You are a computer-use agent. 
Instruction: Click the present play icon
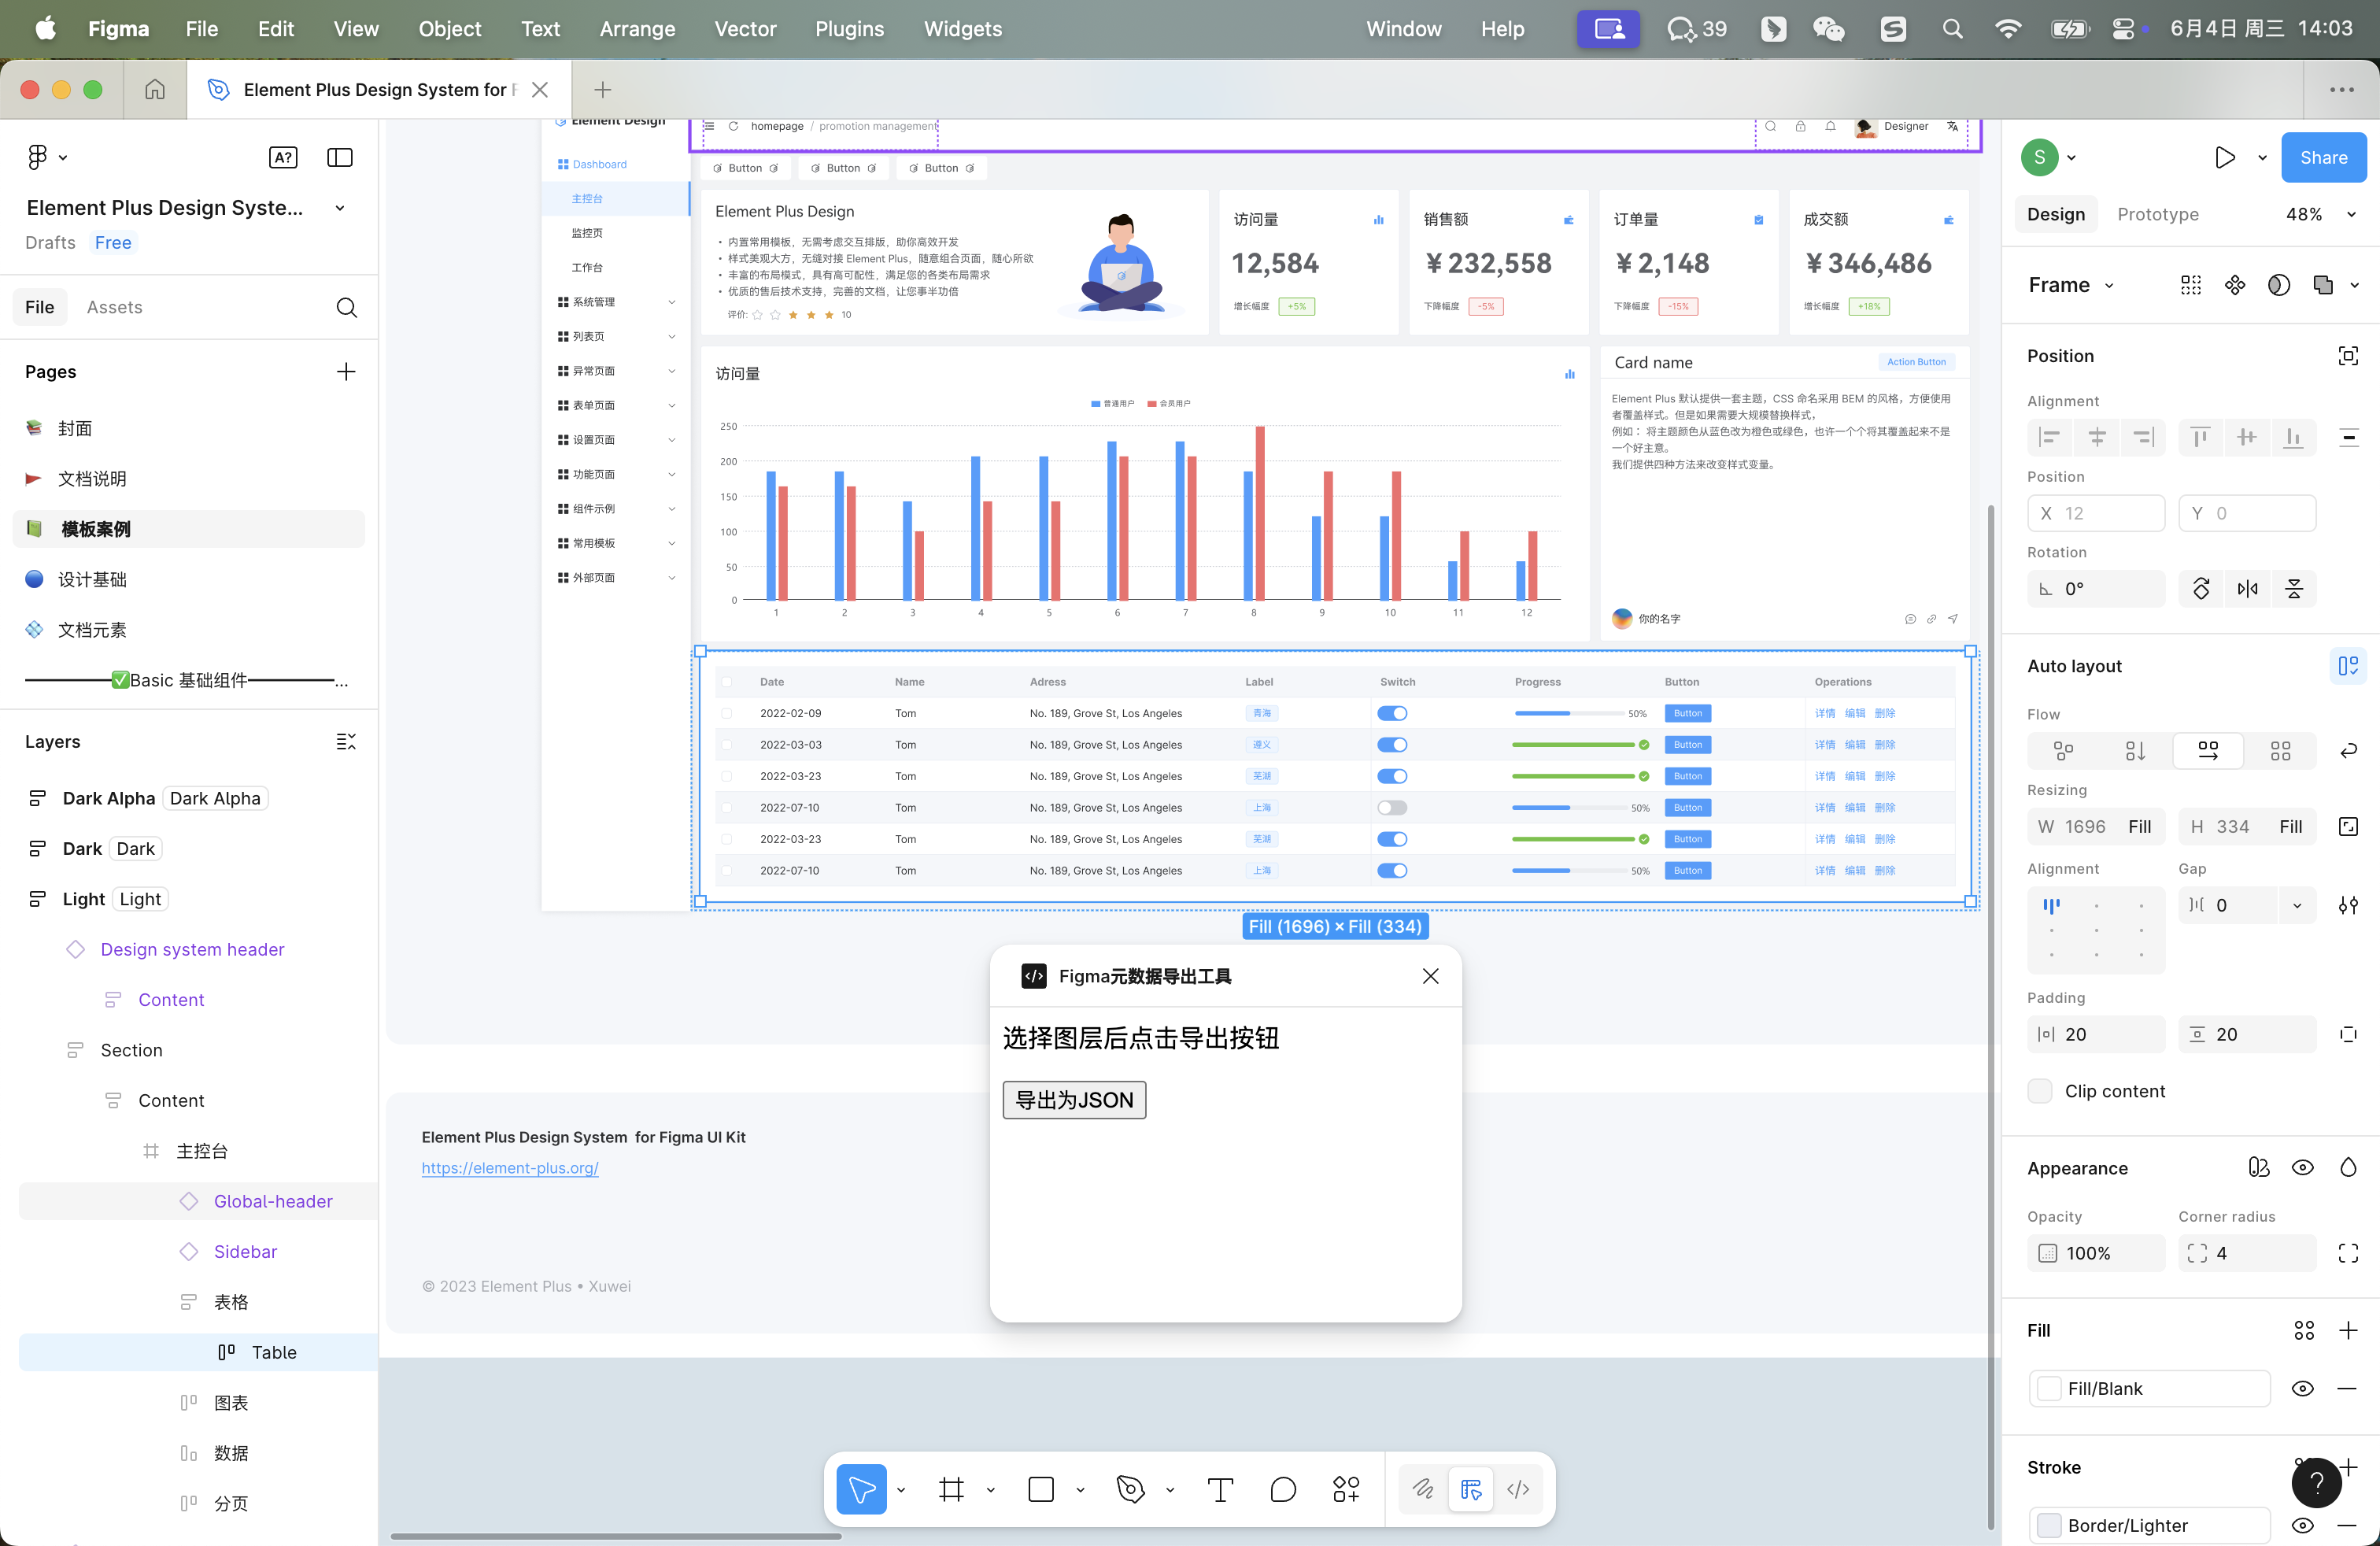tap(2224, 157)
